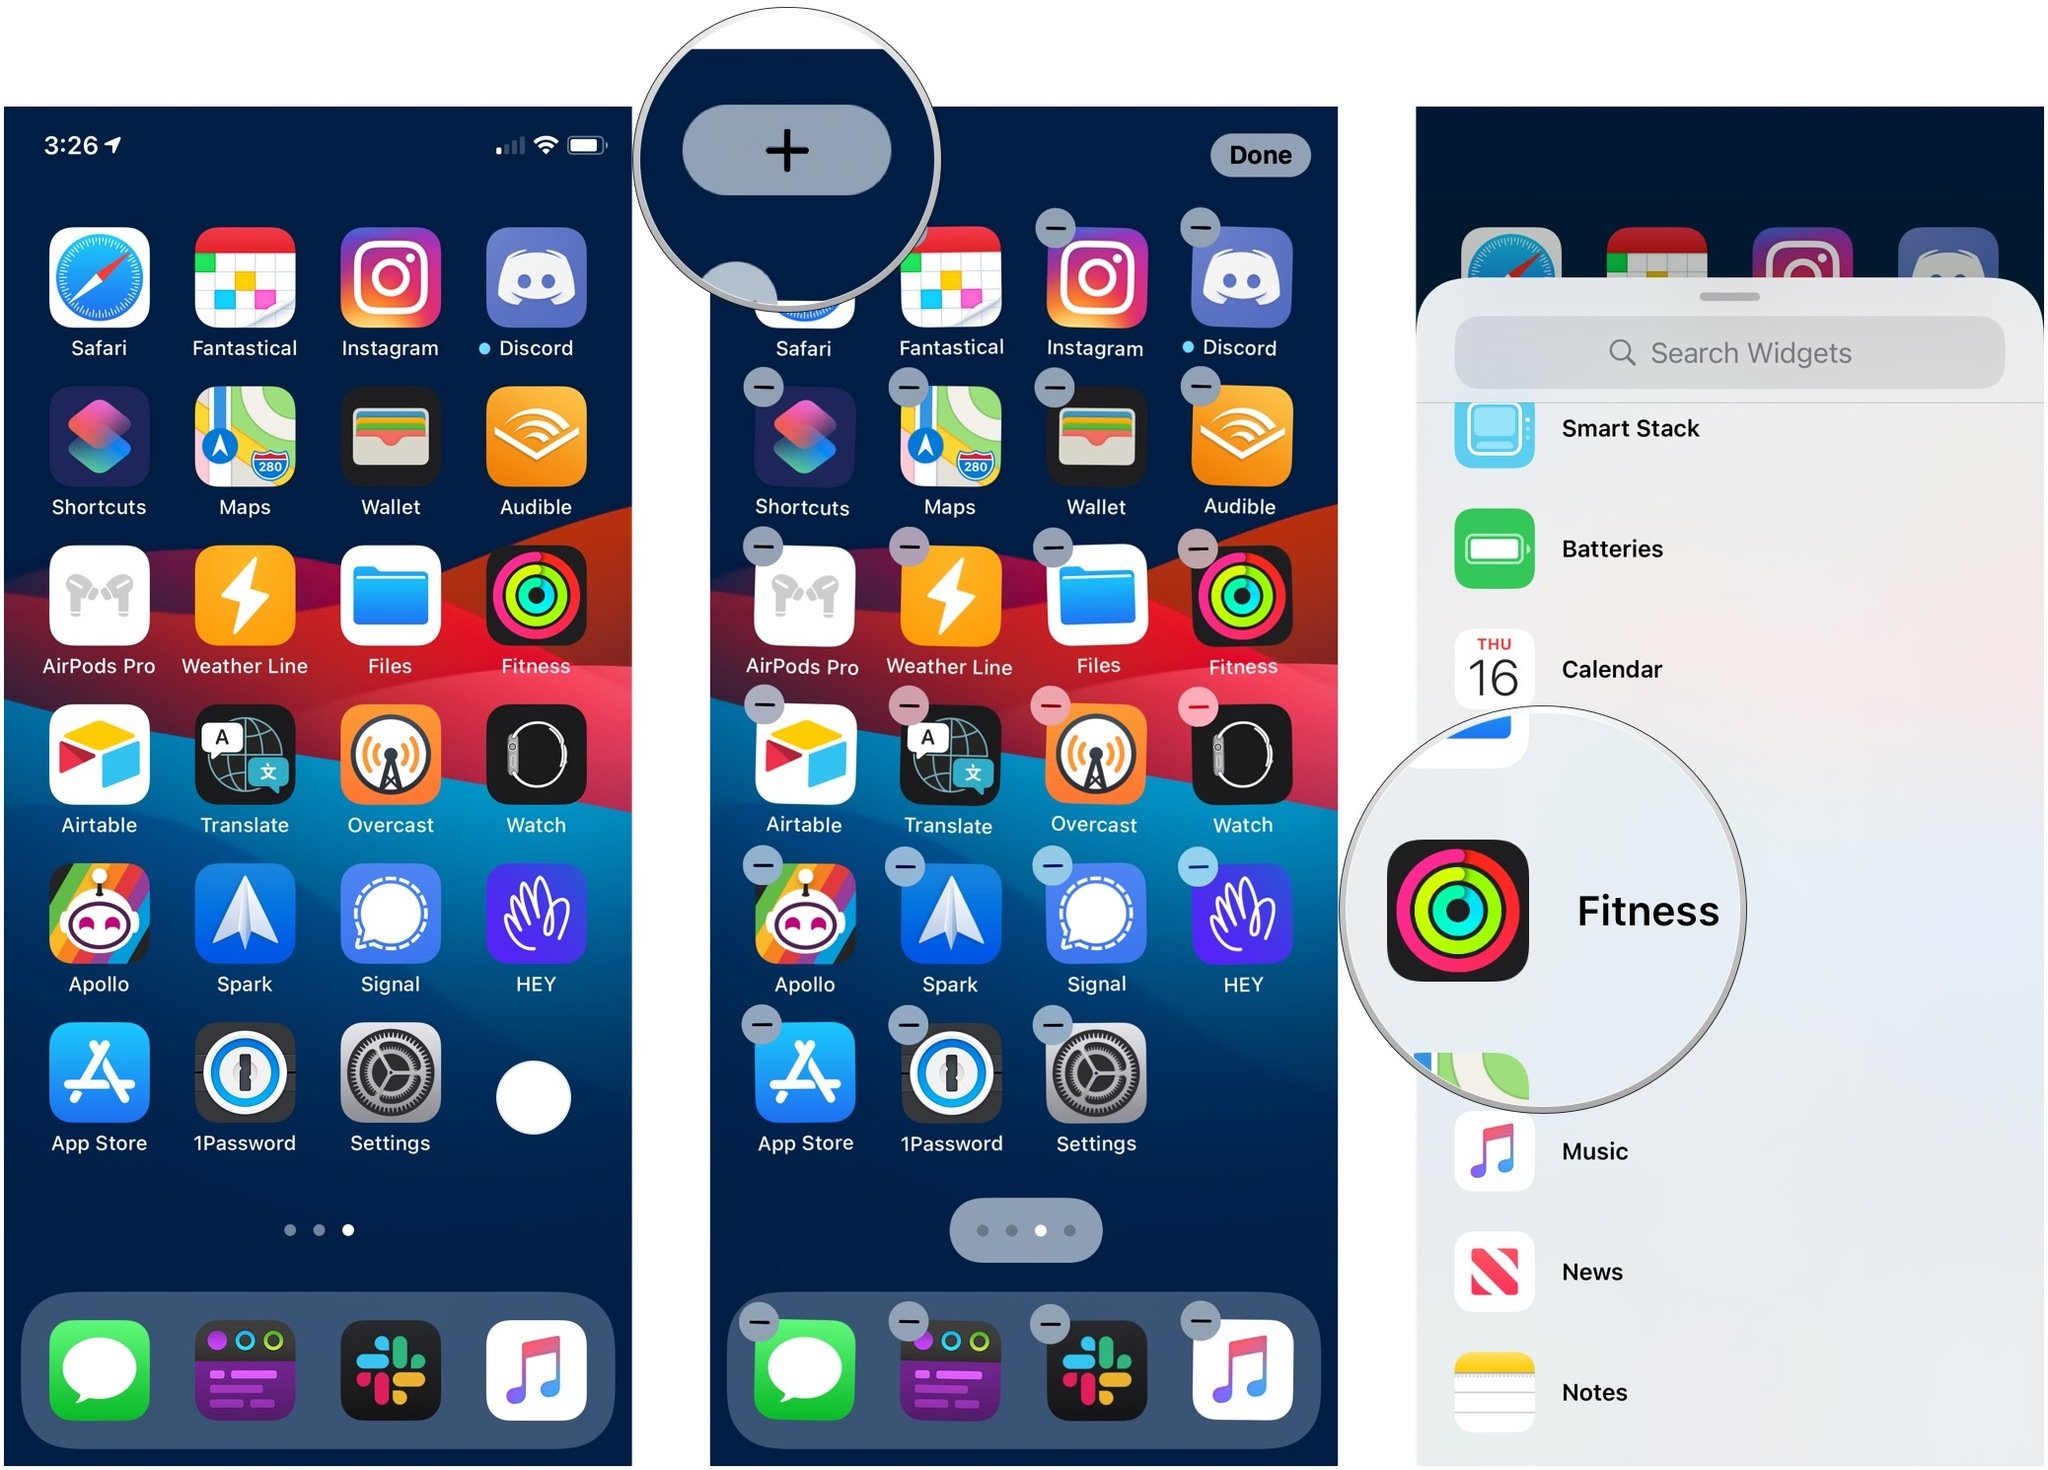Tap the Add widget plus button
Image resolution: width=2048 pixels, height=1470 pixels.
coord(784,154)
